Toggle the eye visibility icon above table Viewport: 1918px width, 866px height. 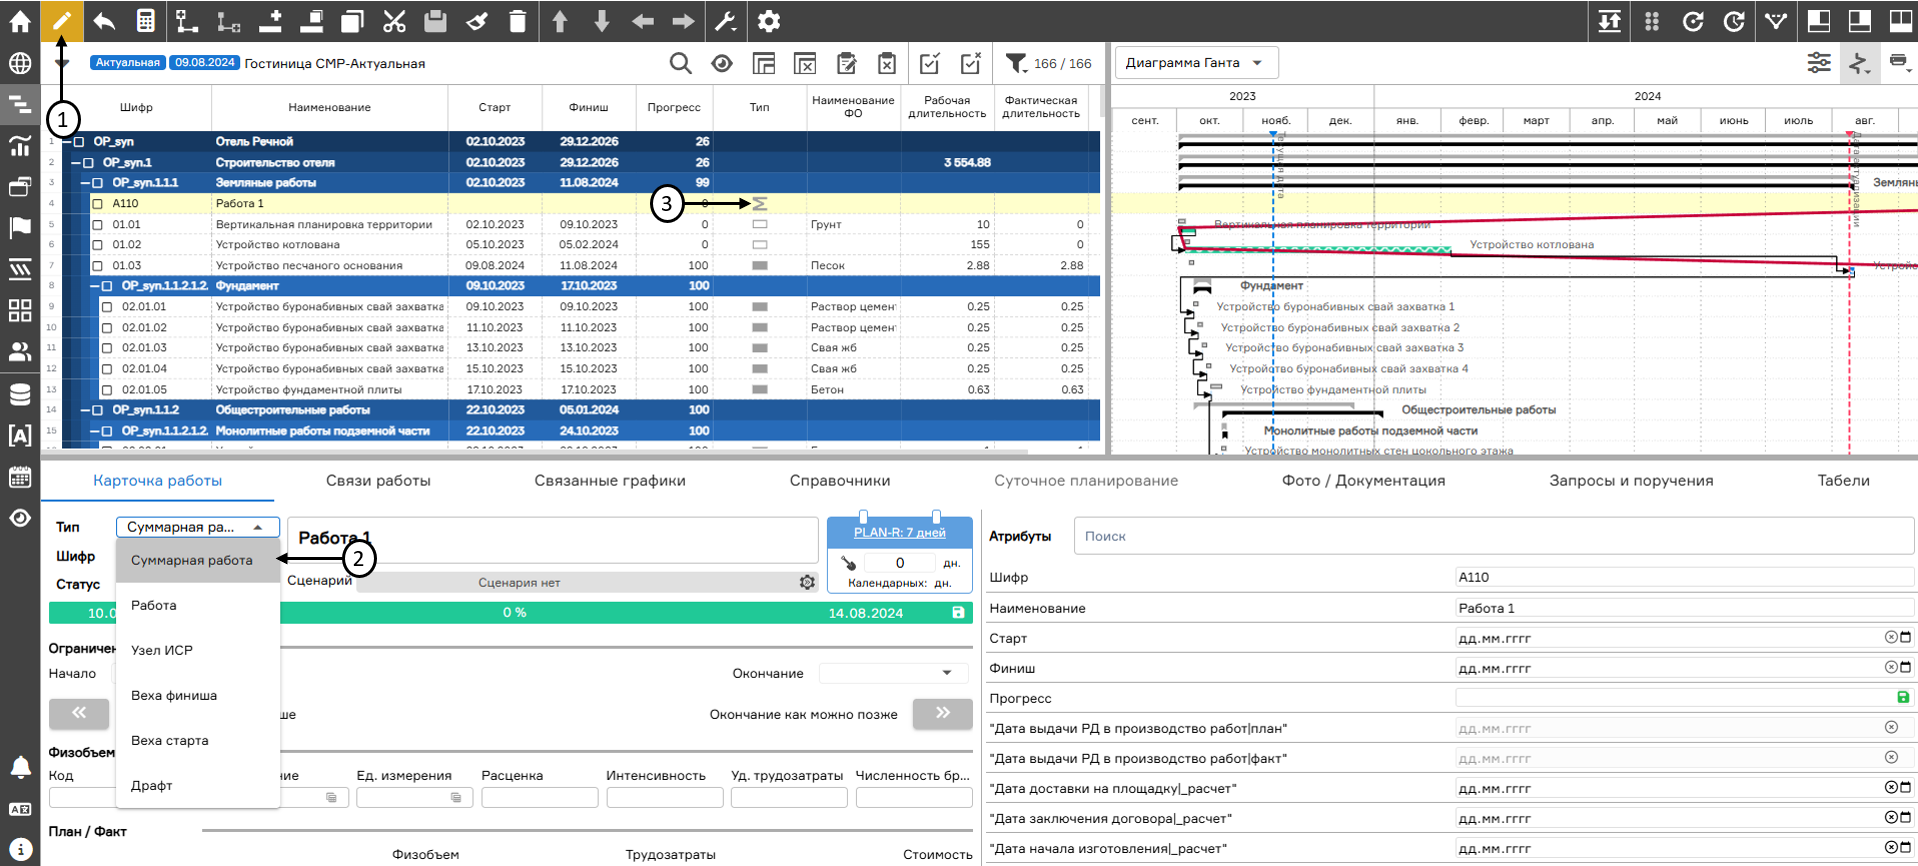click(722, 63)
